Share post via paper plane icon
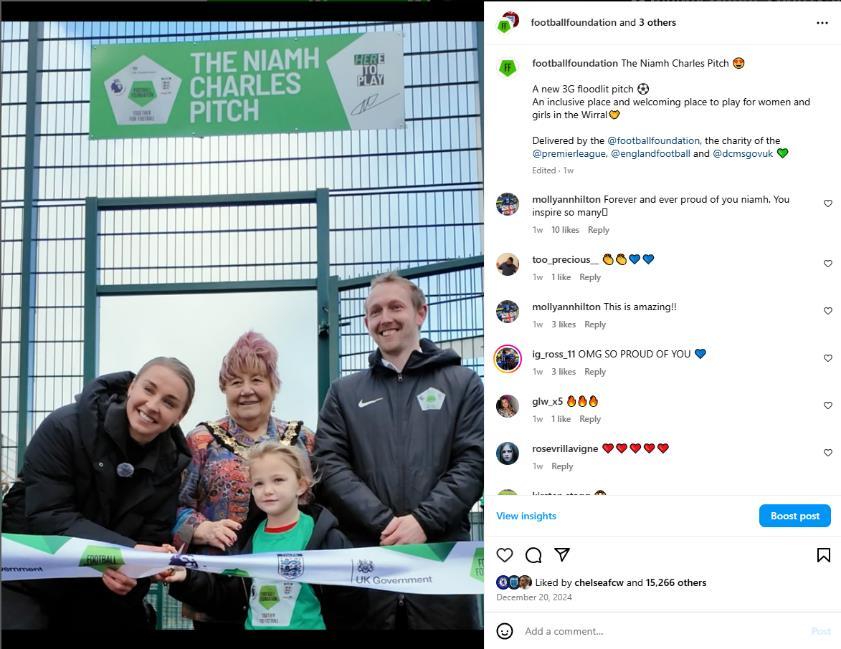The height and width of the screenshot is (649, 841). [x=562, y=554]
